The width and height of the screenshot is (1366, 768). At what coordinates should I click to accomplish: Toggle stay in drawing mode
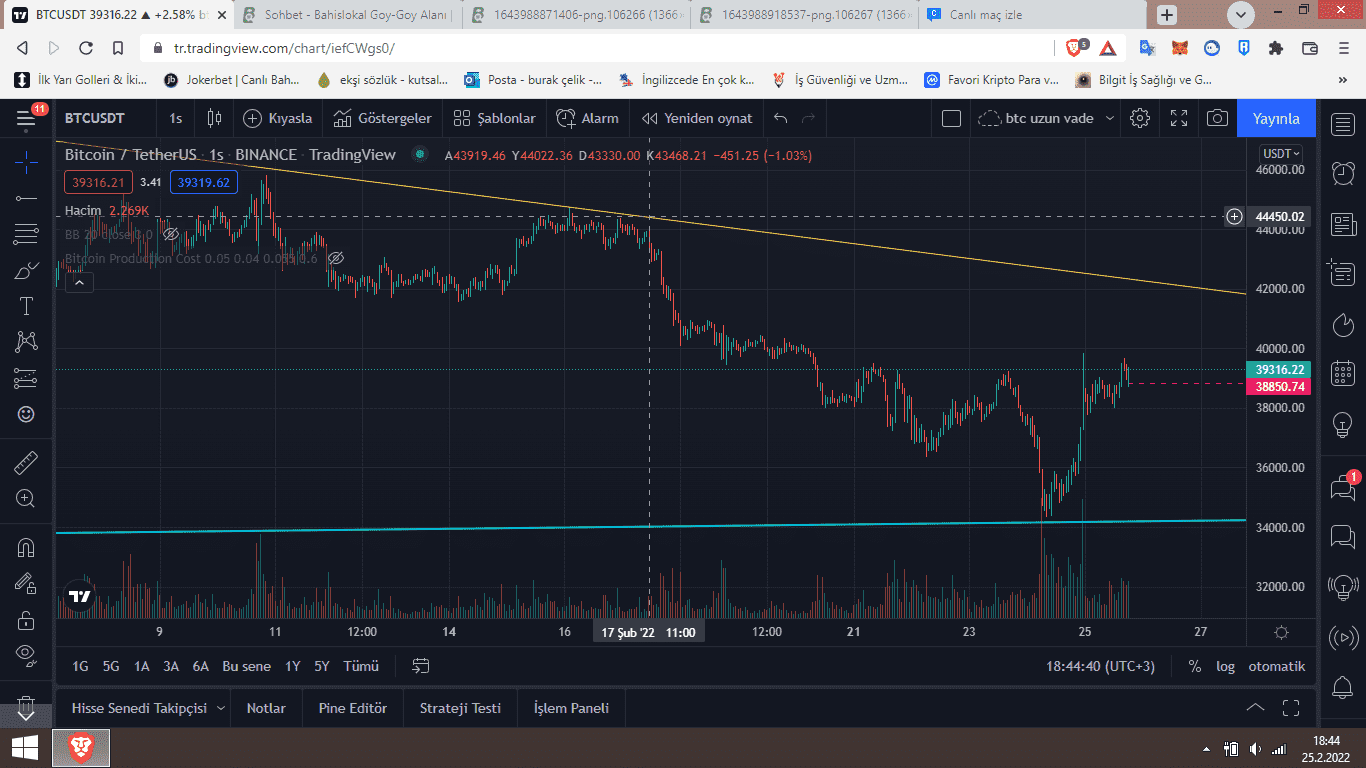[26, 583]
